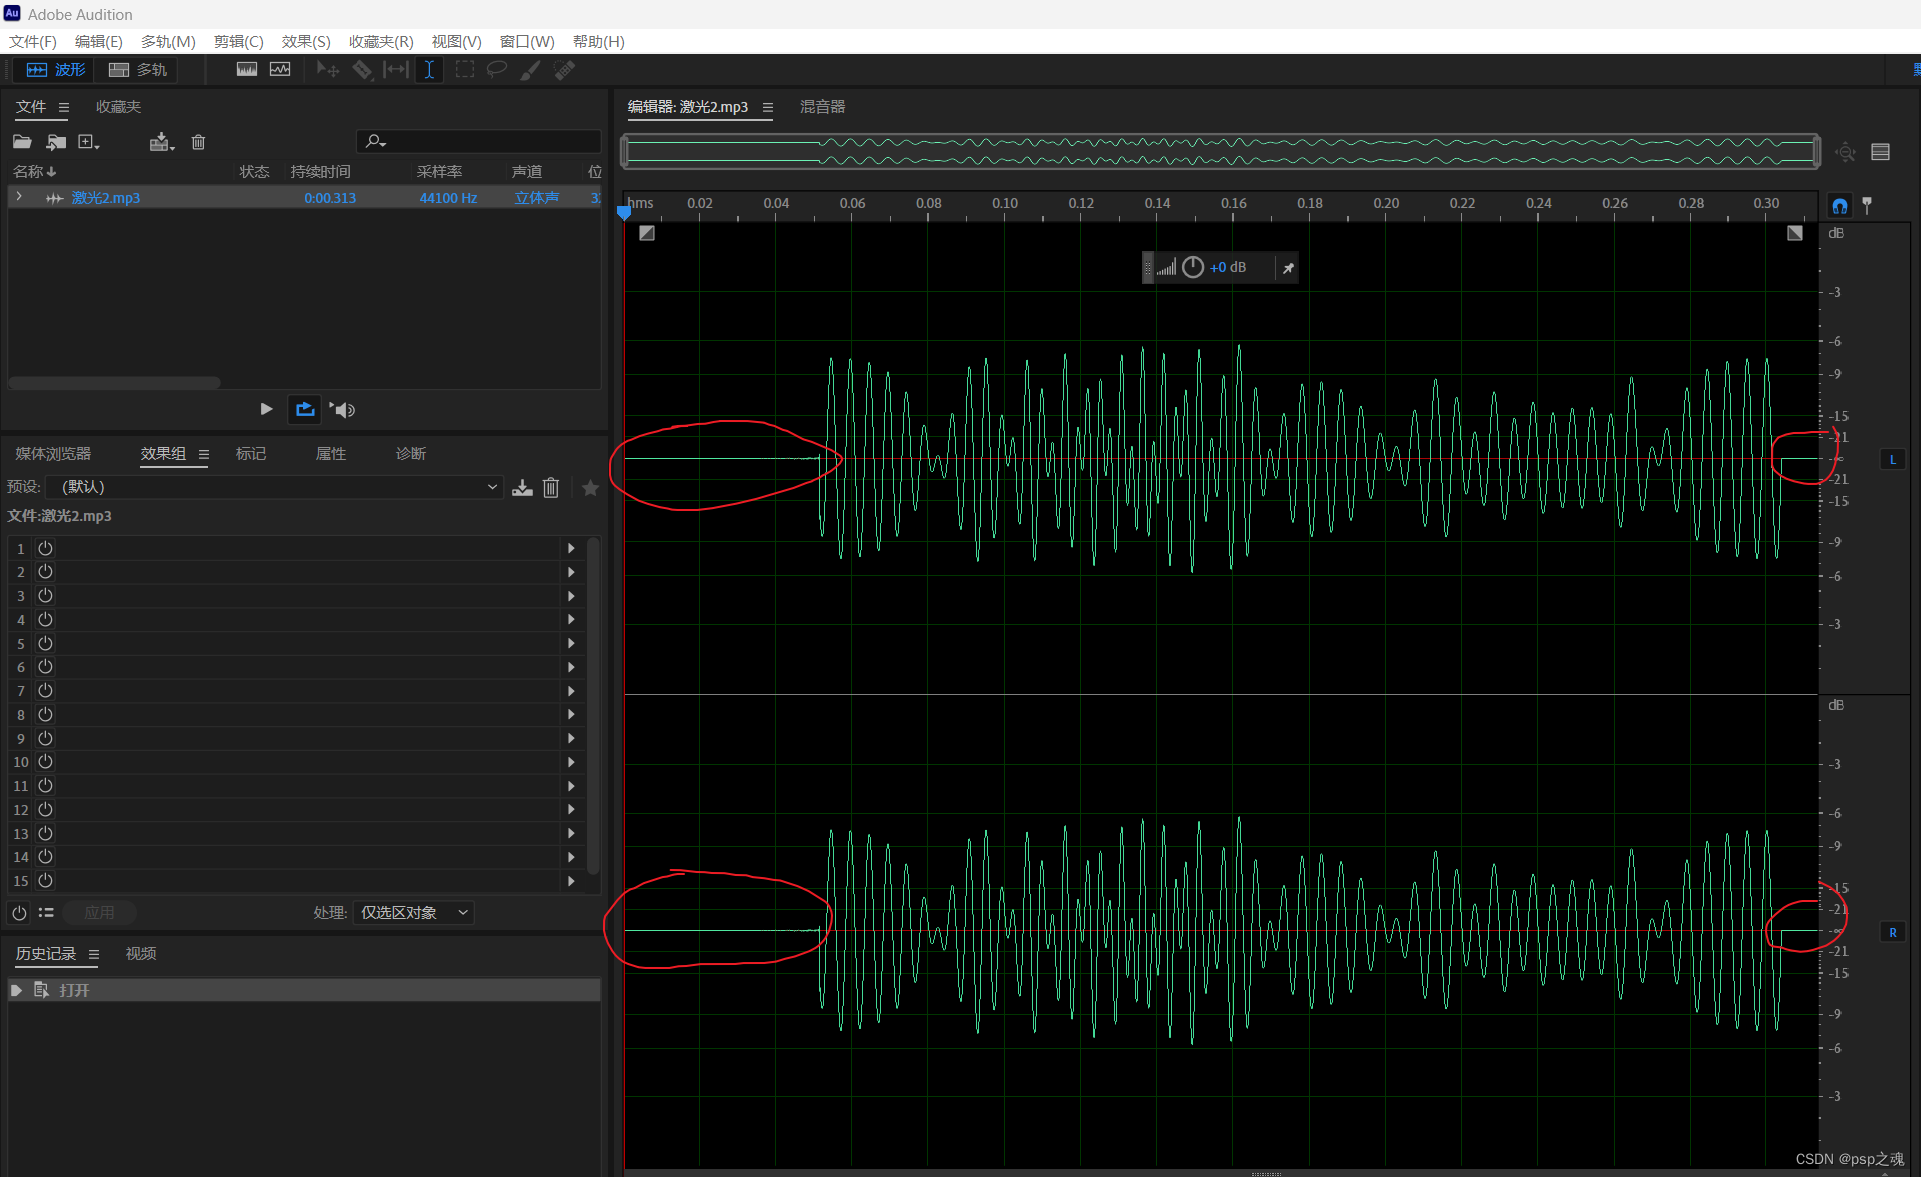This screenshot has width=1921, height=1177.
Task: Switch to 多轨 multitrack view
Action: (138, 70)
